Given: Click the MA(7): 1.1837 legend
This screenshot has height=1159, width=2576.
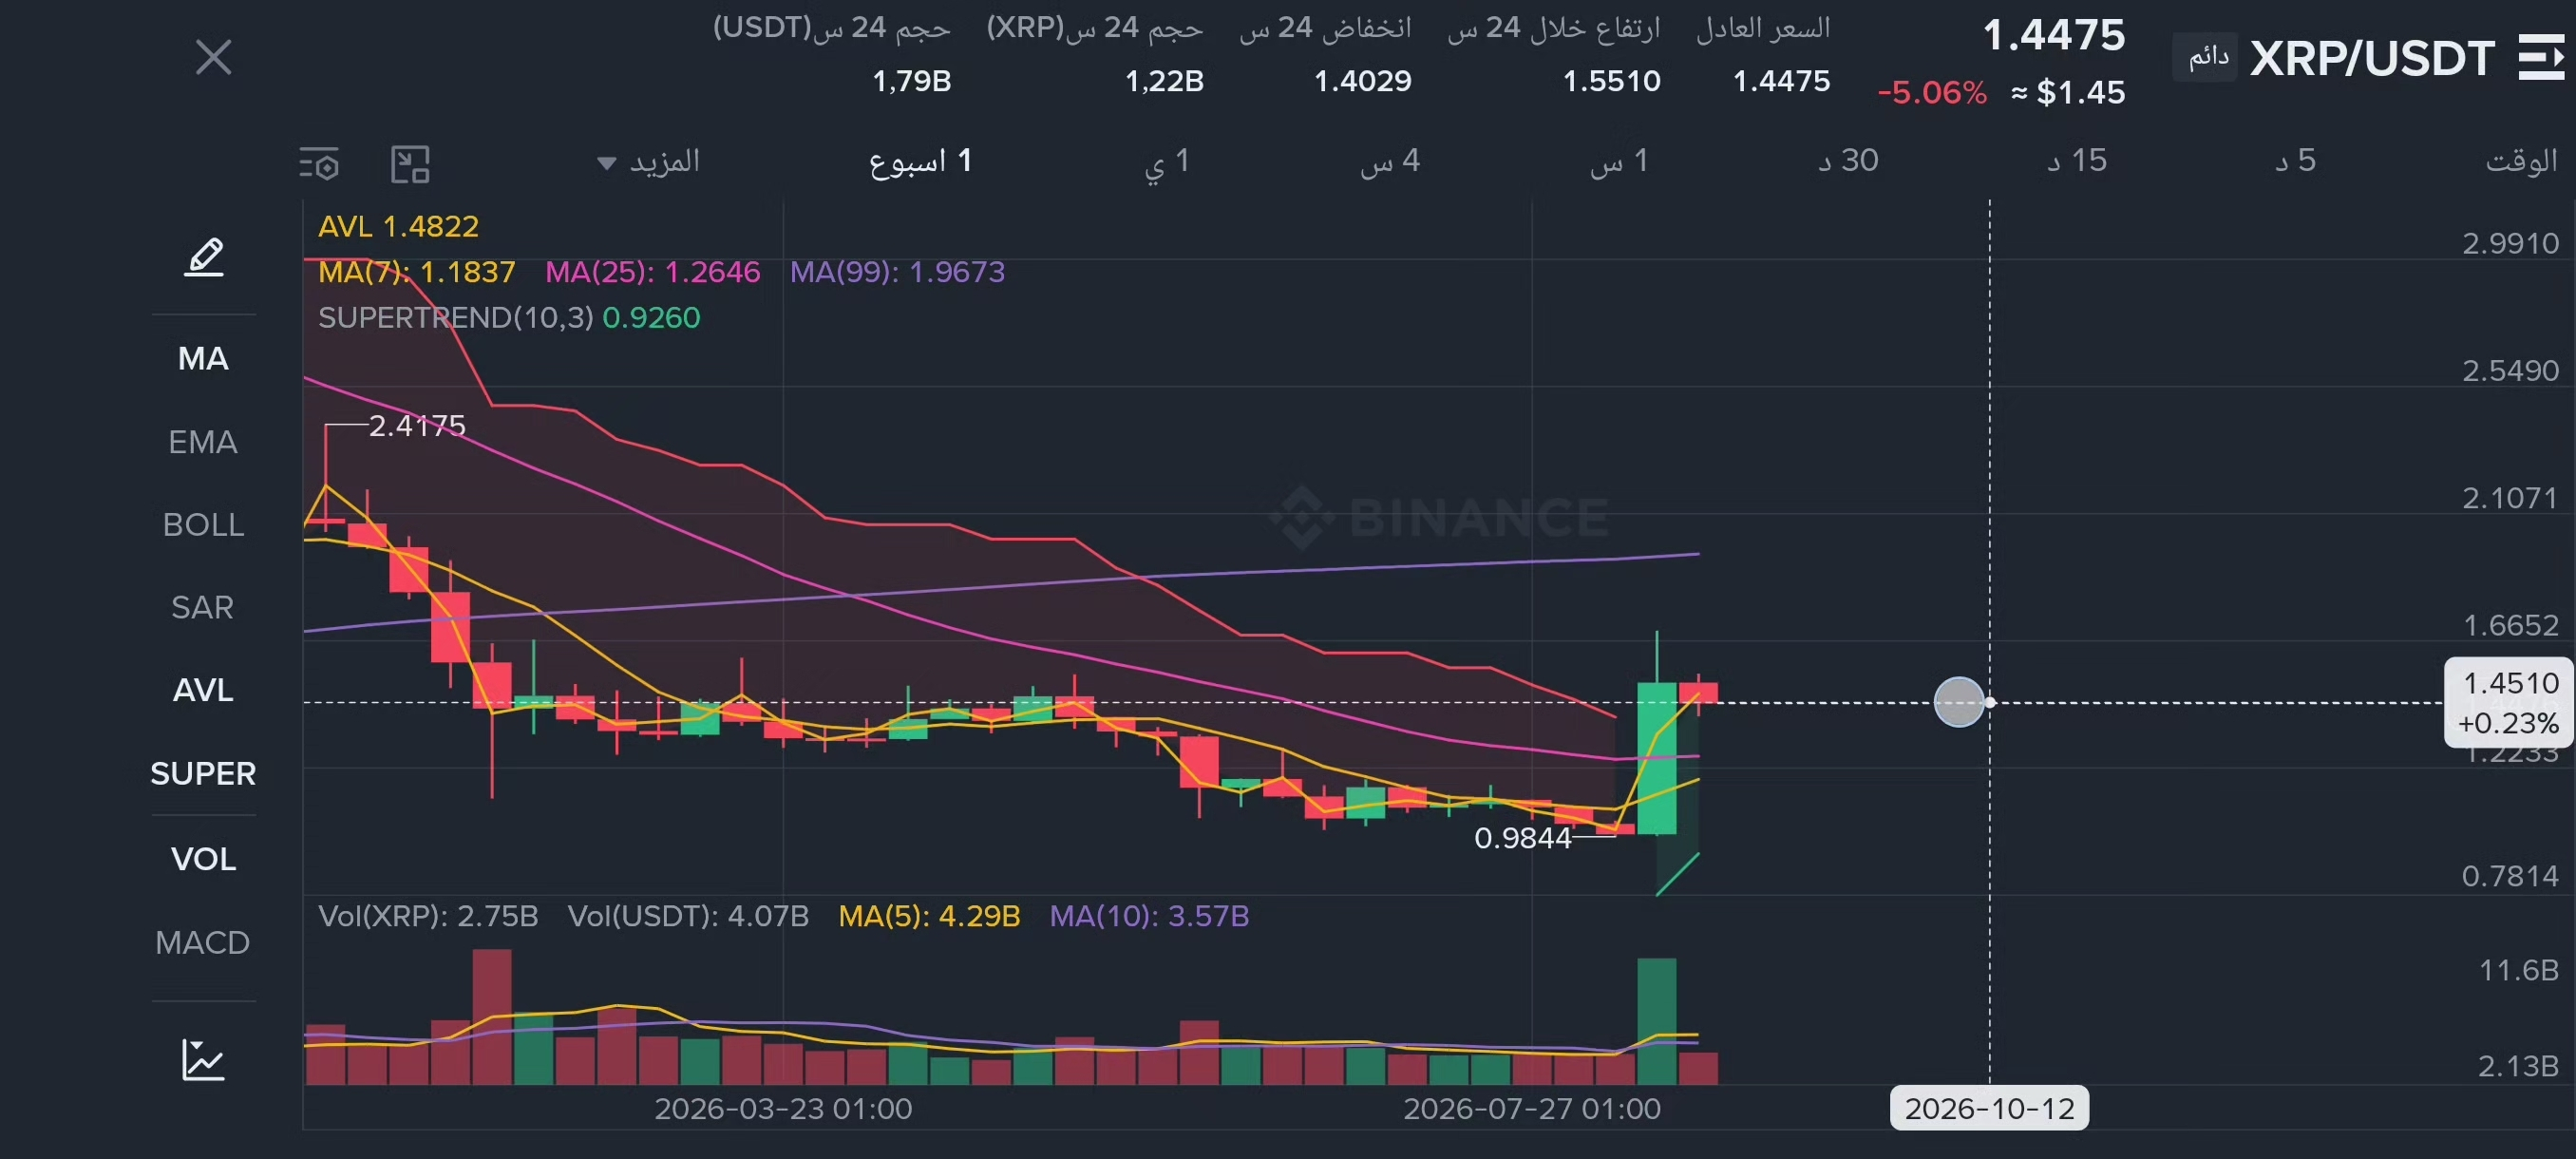Looking at the screenshot, I should click(416, 272).
